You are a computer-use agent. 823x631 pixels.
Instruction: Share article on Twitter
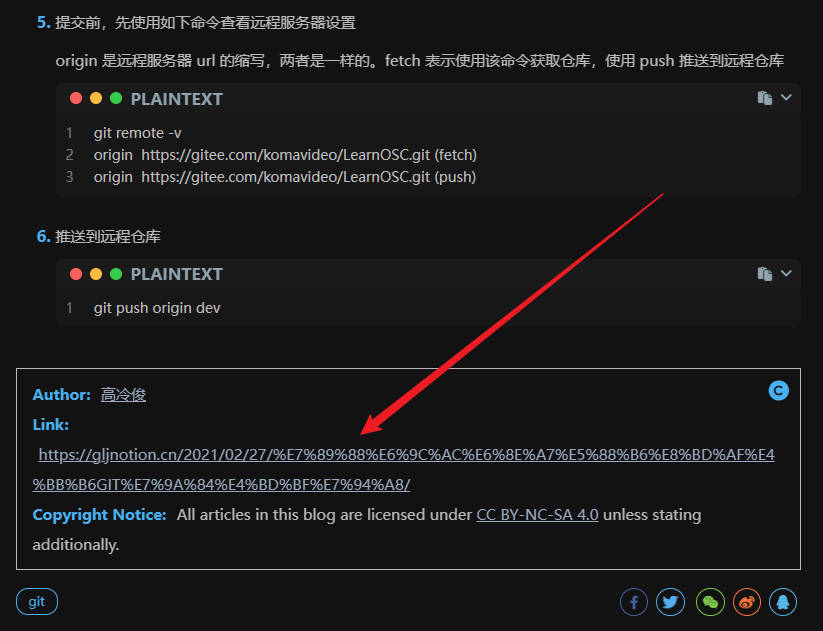[670, 602]
